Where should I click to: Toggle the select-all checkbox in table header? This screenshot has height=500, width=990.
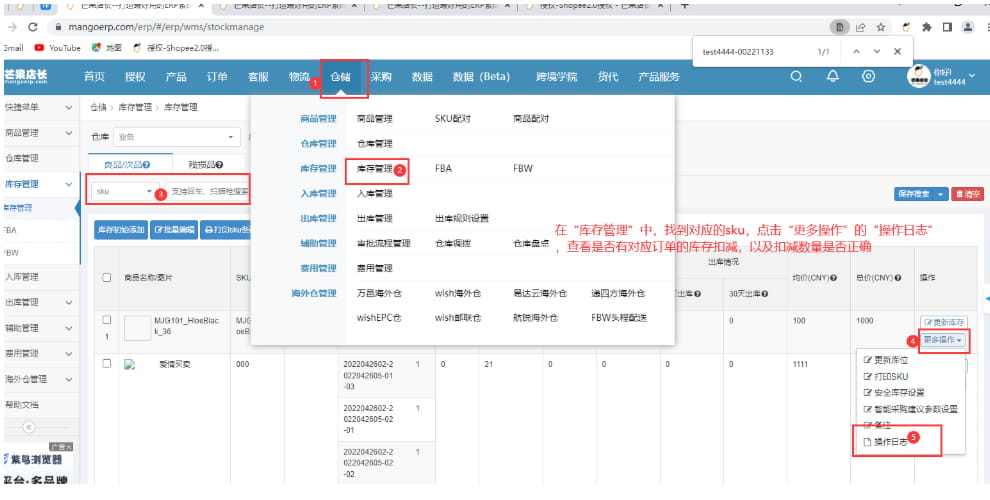pos(107,277)
